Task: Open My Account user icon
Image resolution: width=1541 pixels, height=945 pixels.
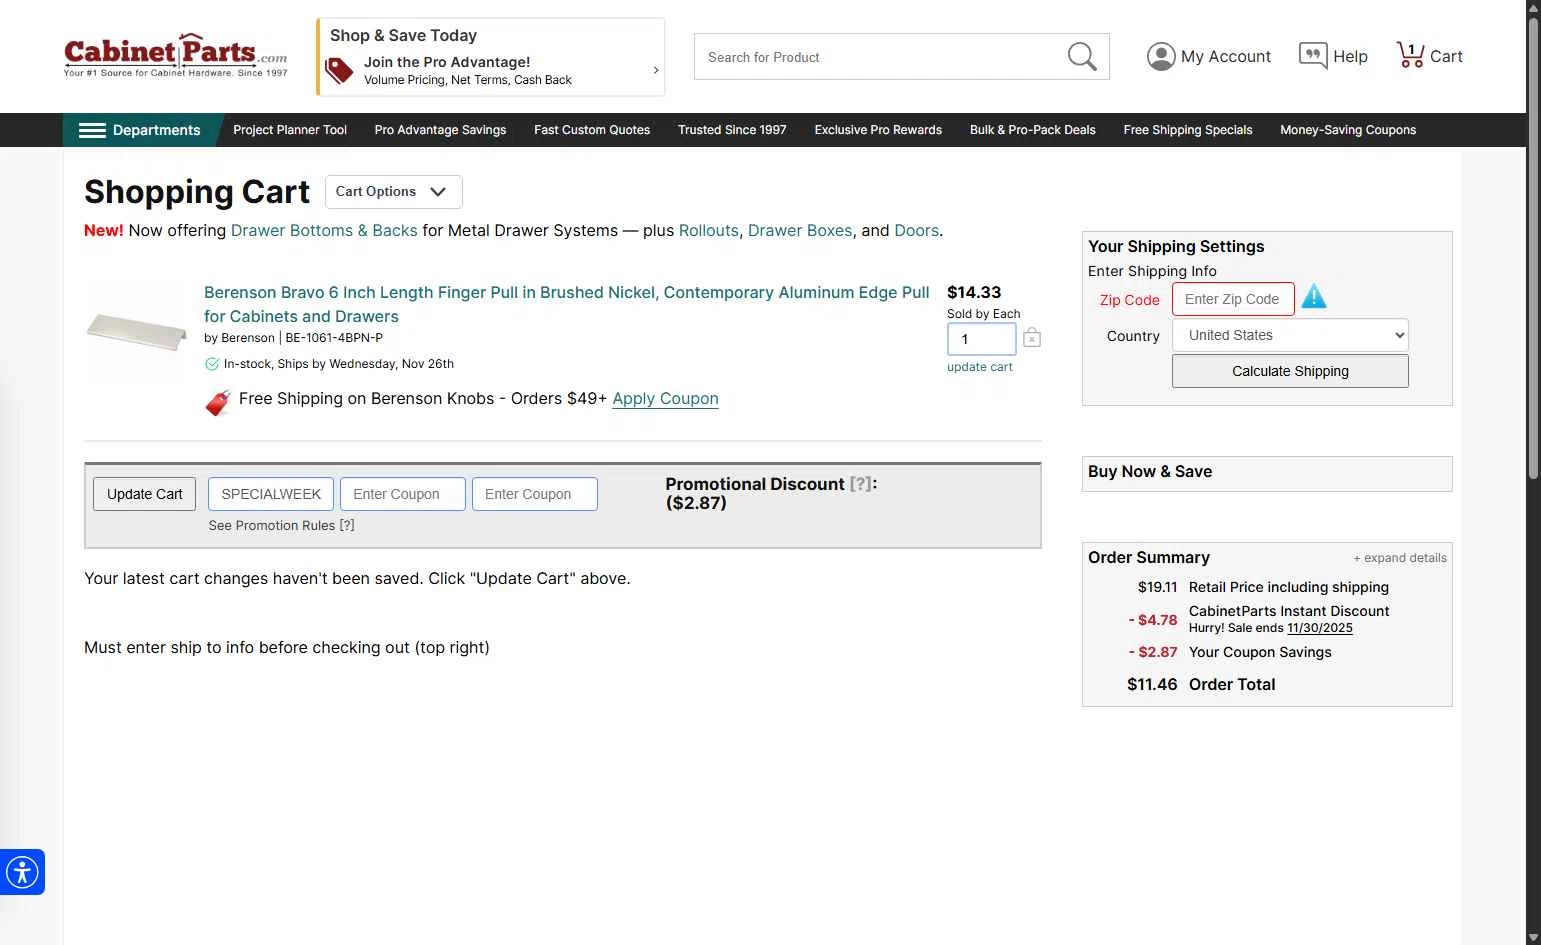Action: pos(1160,56)
